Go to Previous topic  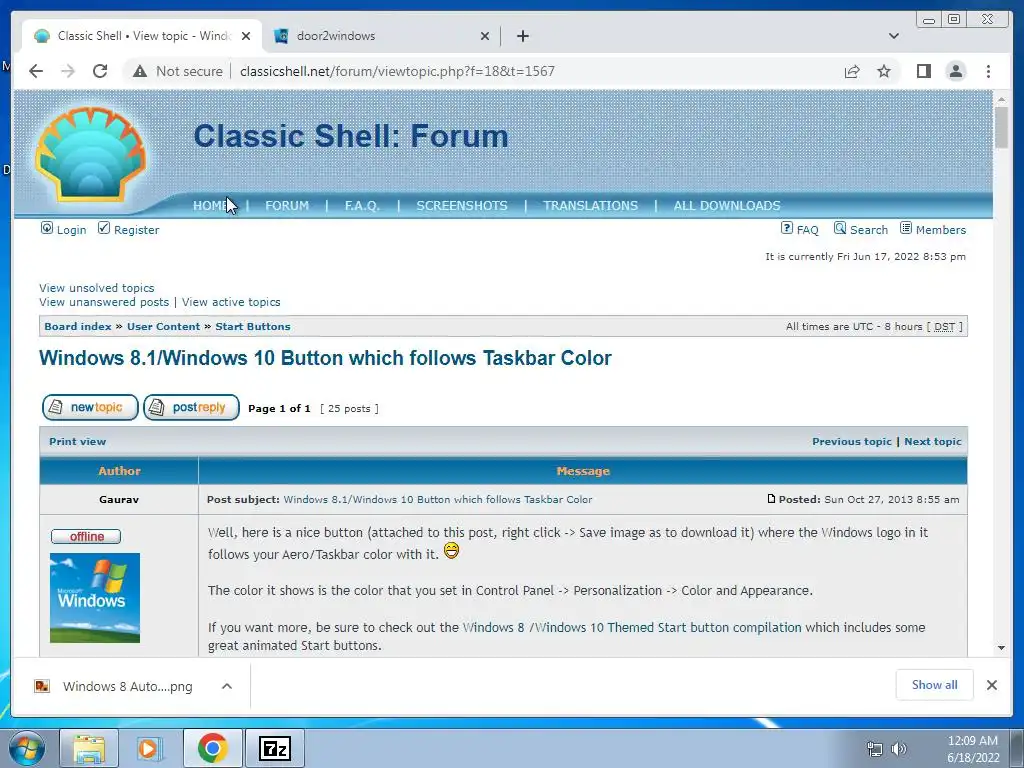852,441
